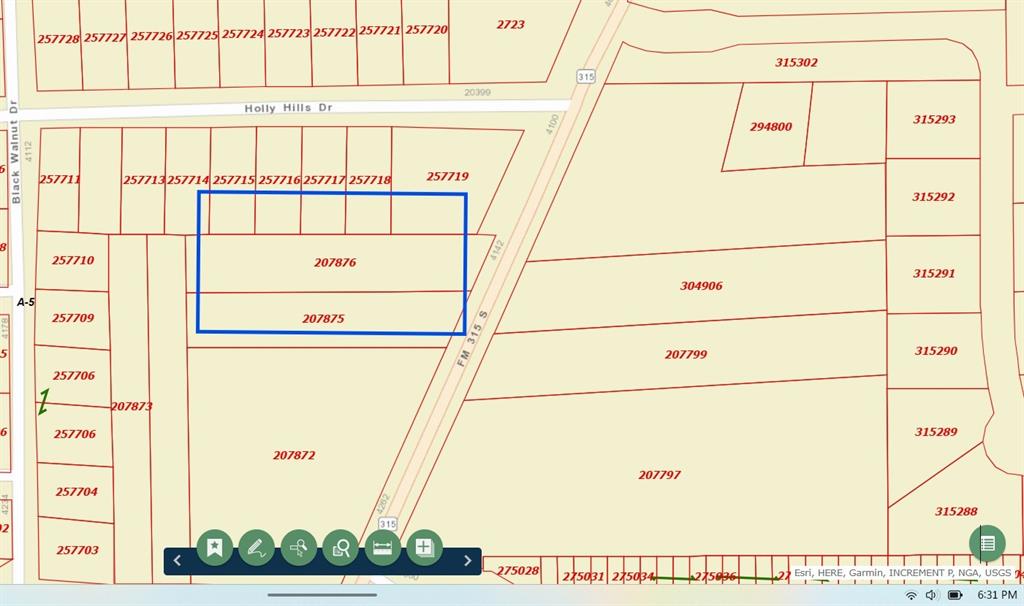
Task: Select the Draw pencil tool
Action: [x=257, y=547]
